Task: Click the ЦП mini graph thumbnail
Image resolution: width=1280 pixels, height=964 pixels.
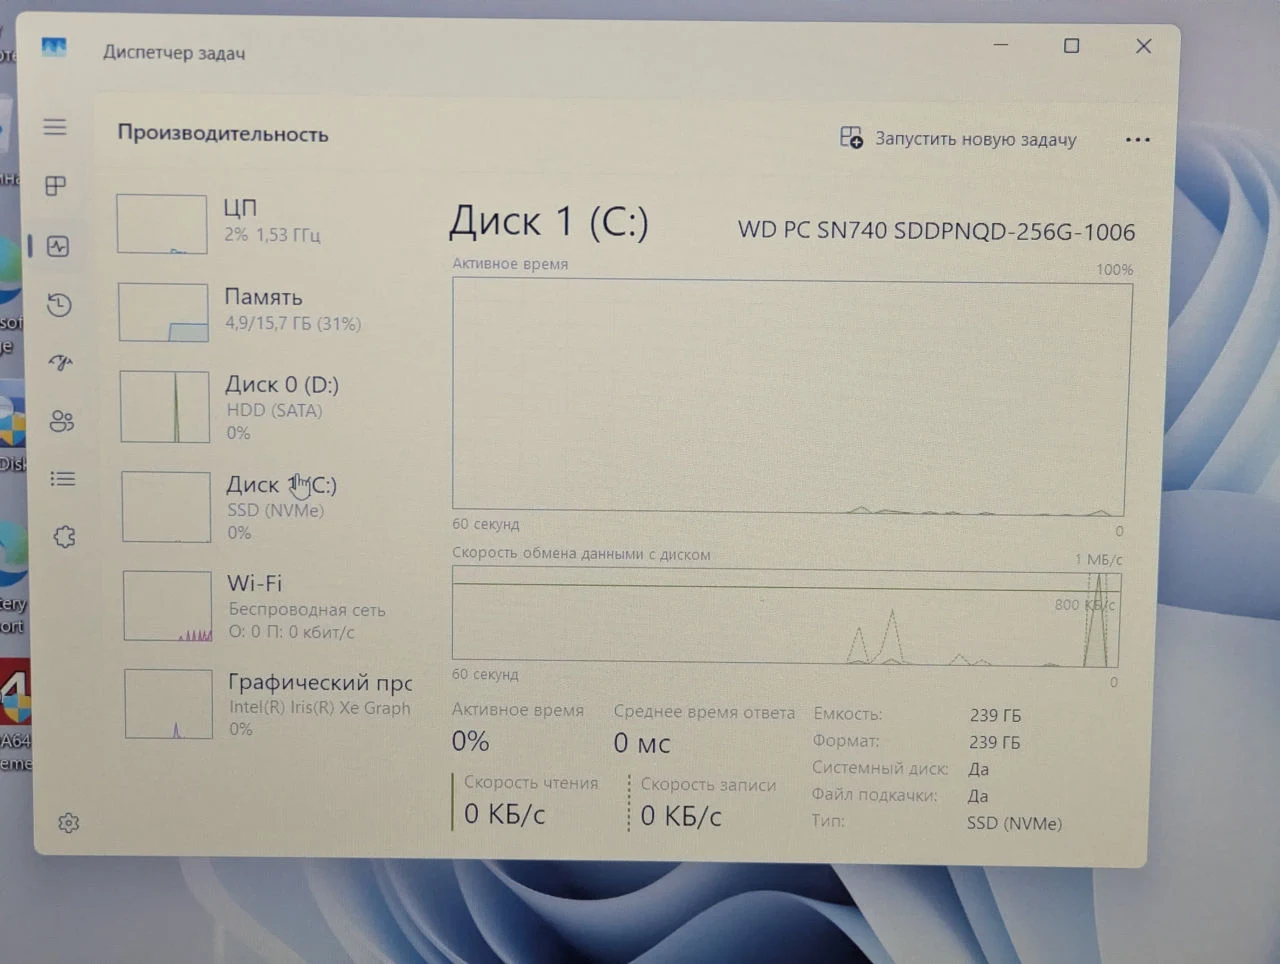Action: coord(161,224)
